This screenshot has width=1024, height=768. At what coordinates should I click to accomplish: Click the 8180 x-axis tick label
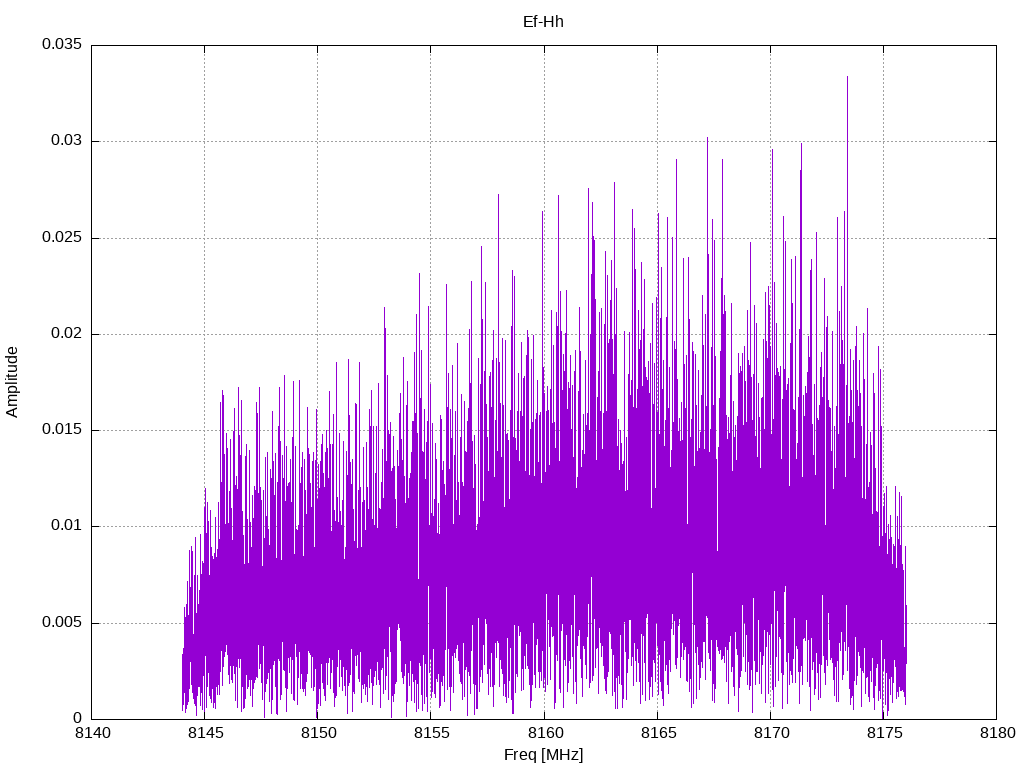click(997, 733)
